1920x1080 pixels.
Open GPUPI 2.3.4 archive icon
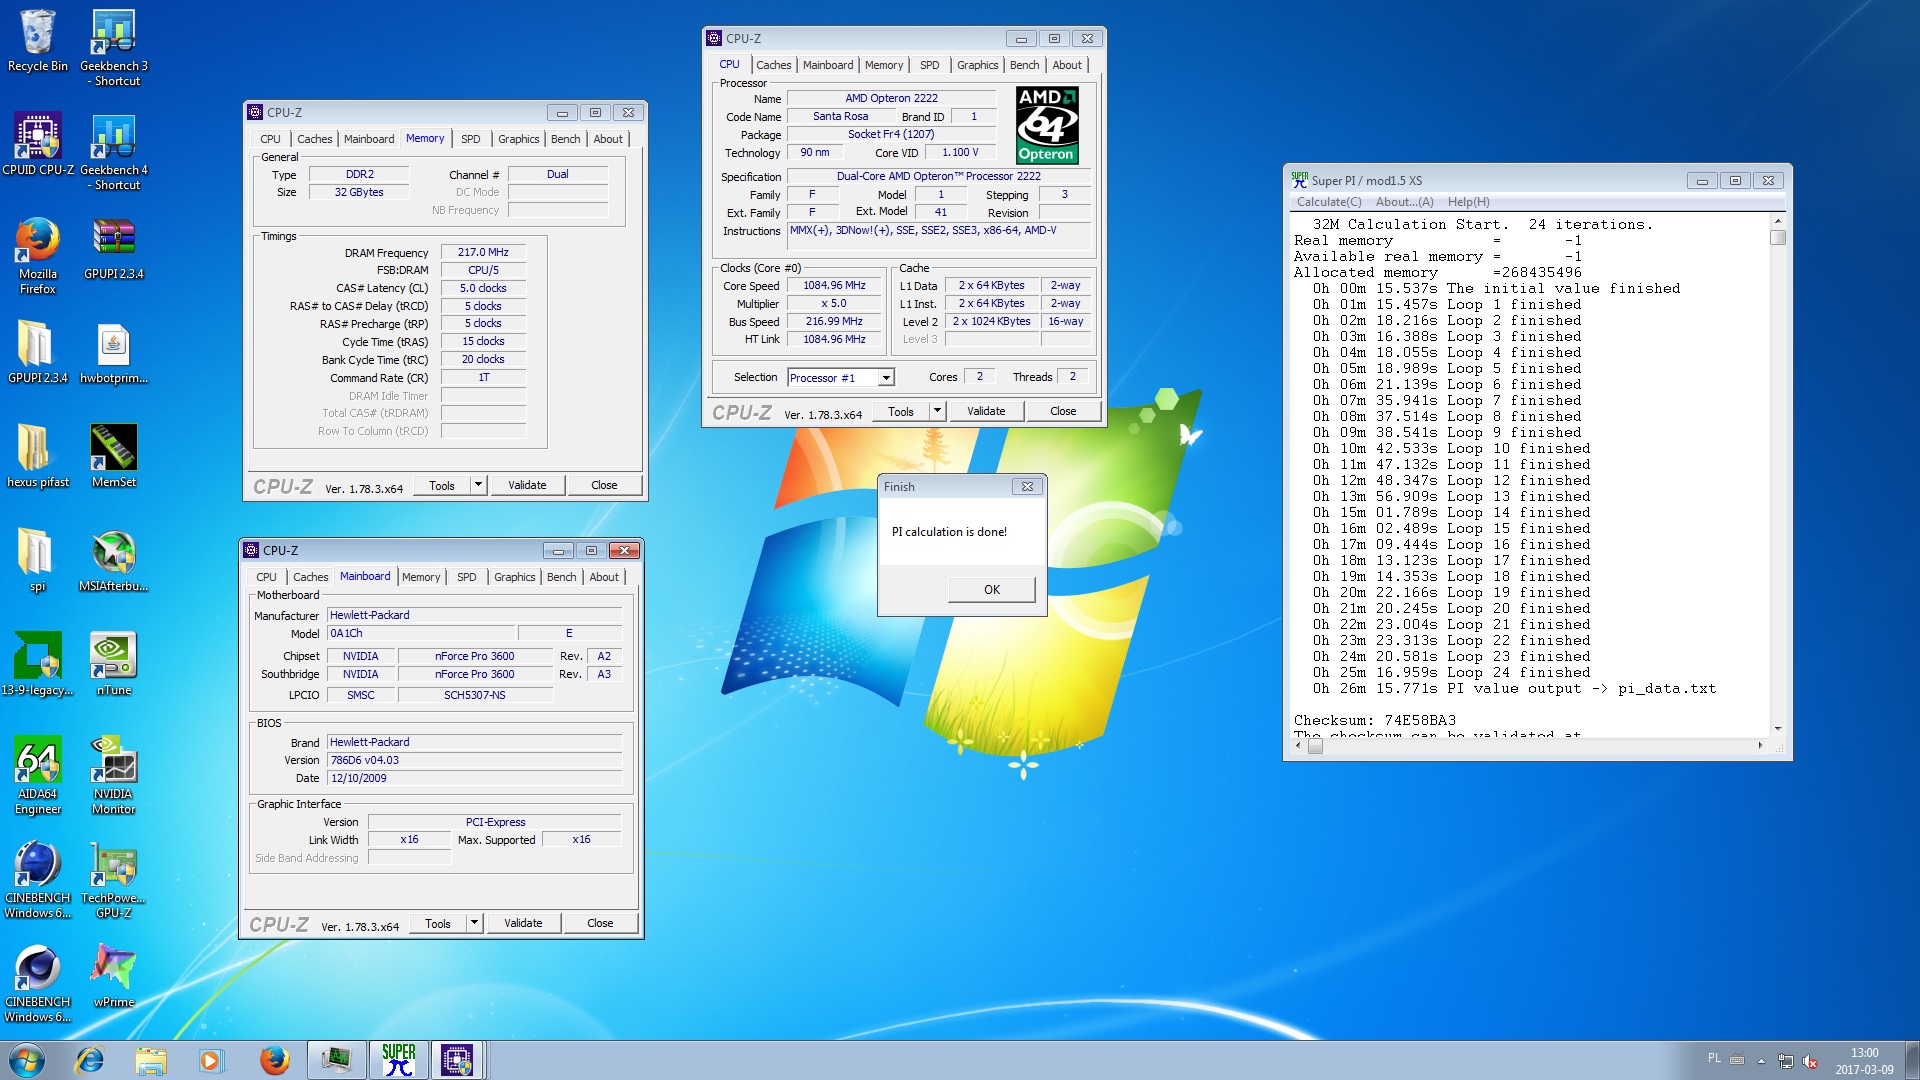tap(114, 247)
